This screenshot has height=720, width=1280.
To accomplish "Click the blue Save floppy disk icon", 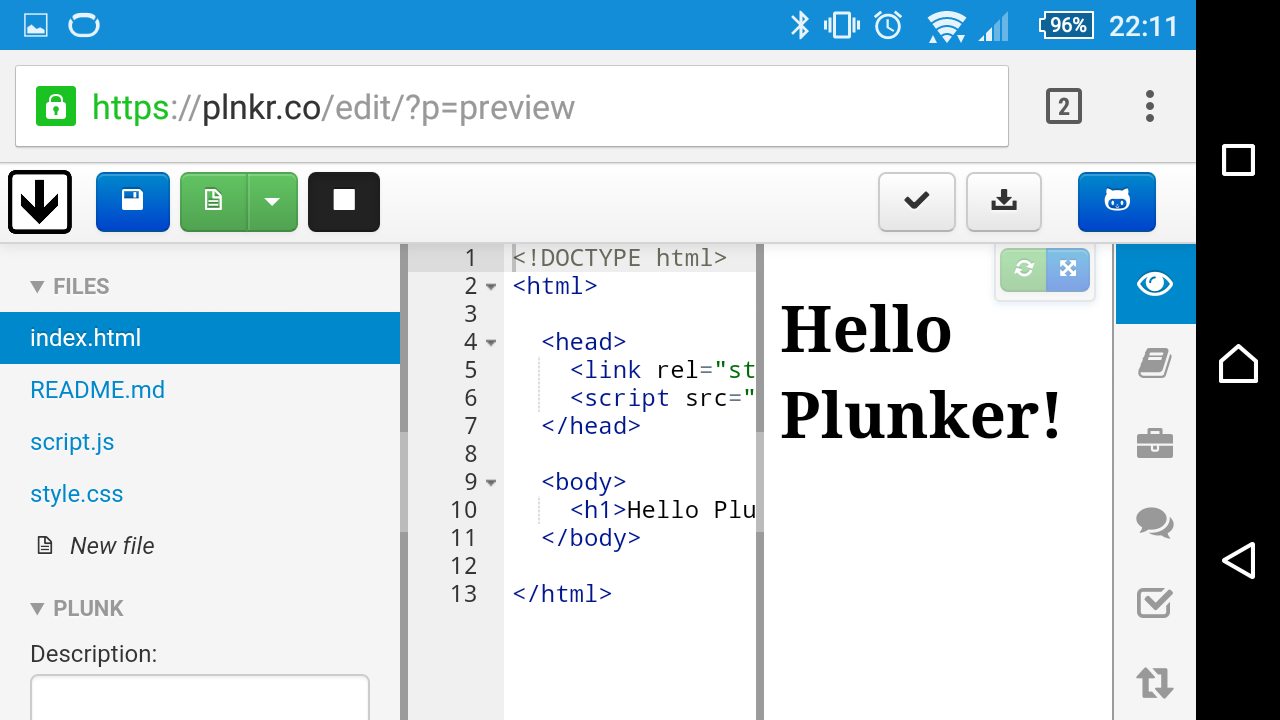I will pyautogui.click(x=132, y=201).
